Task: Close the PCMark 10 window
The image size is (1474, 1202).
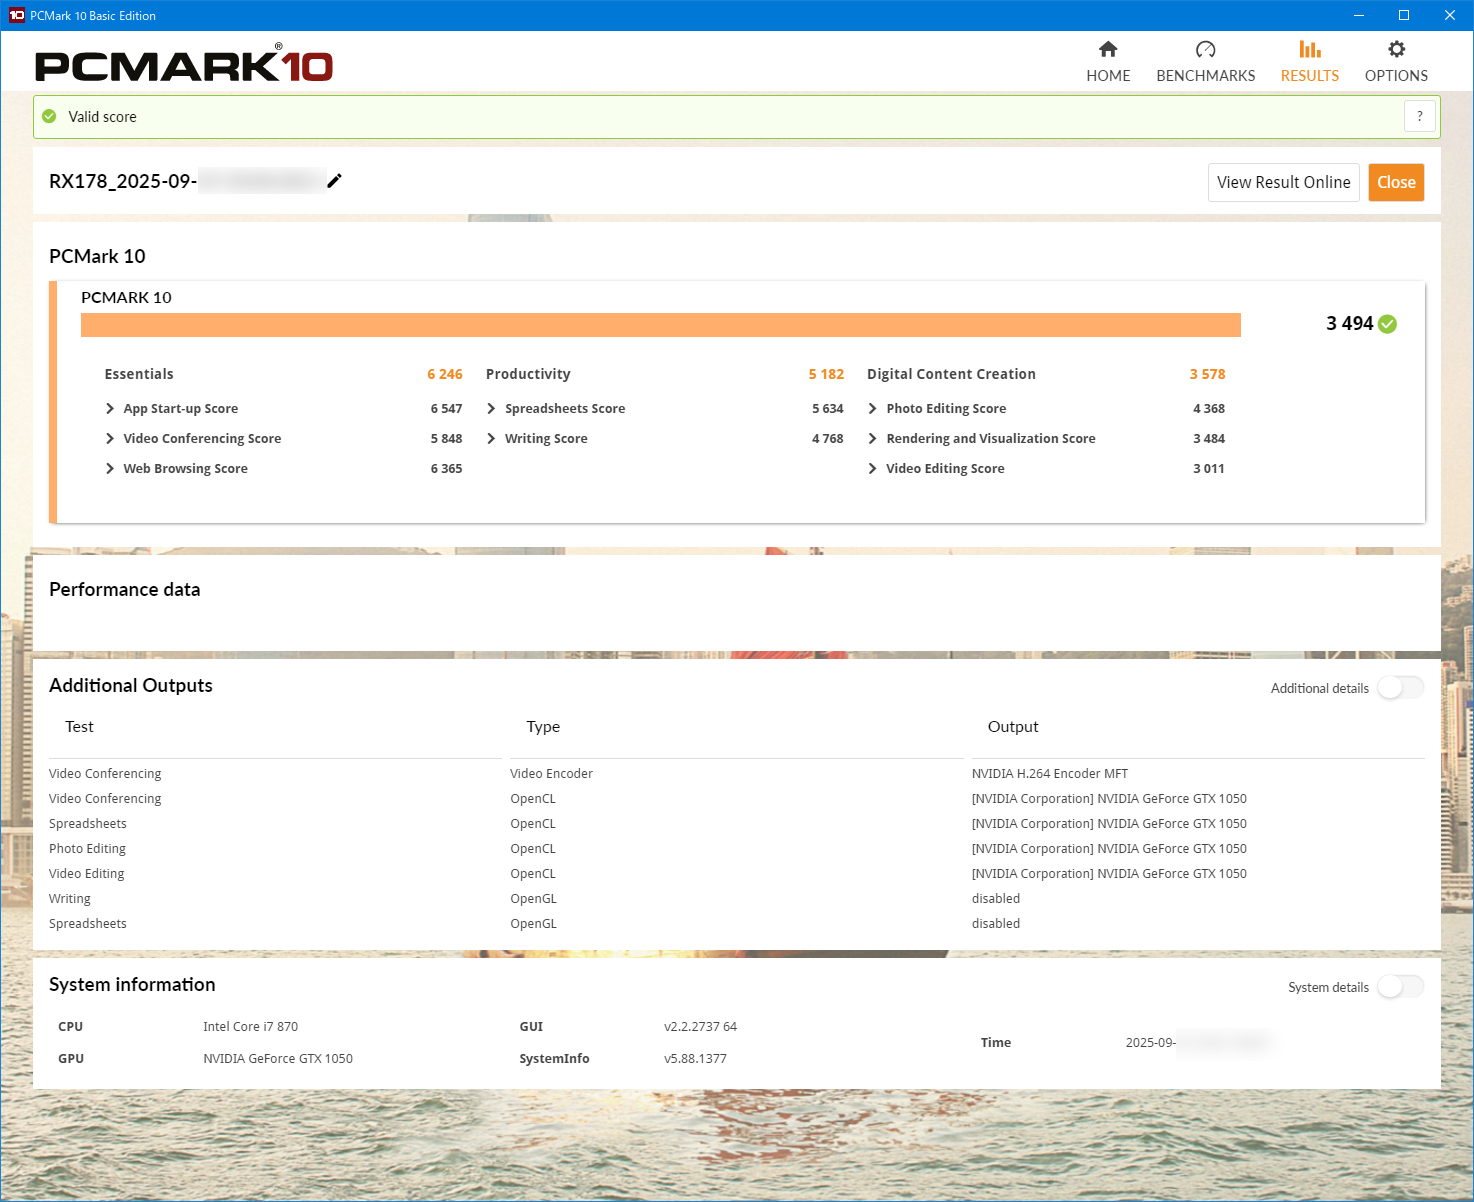Action: 1450,15
